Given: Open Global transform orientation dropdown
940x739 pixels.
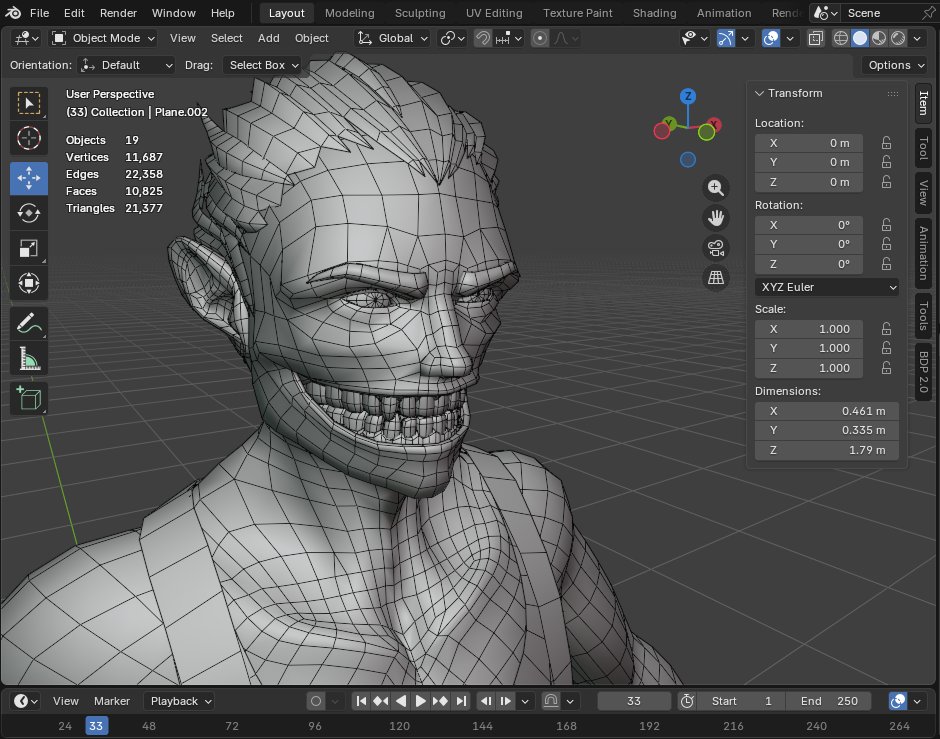Looking at the screenshot, I should tap(392, 38).
